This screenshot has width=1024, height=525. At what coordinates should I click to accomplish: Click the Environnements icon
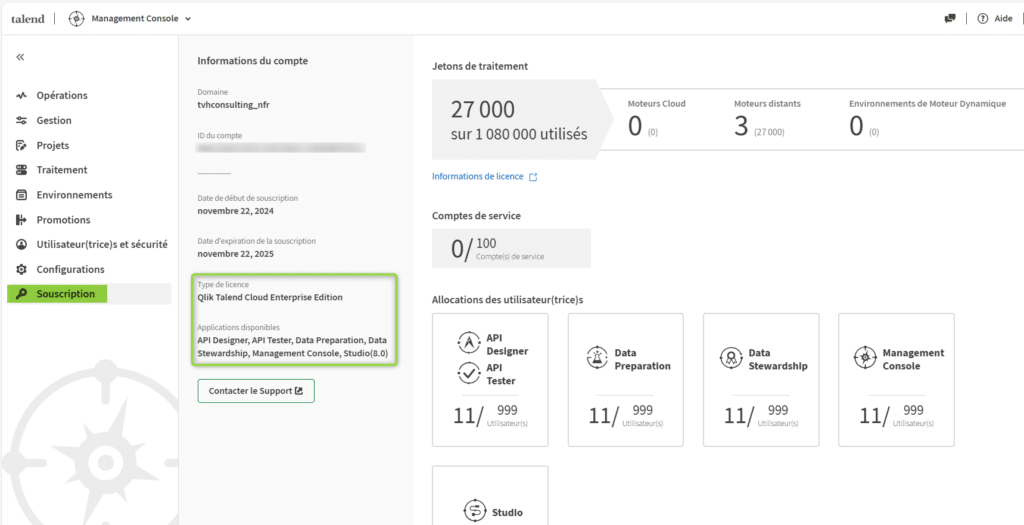click(x=22, y=195)
